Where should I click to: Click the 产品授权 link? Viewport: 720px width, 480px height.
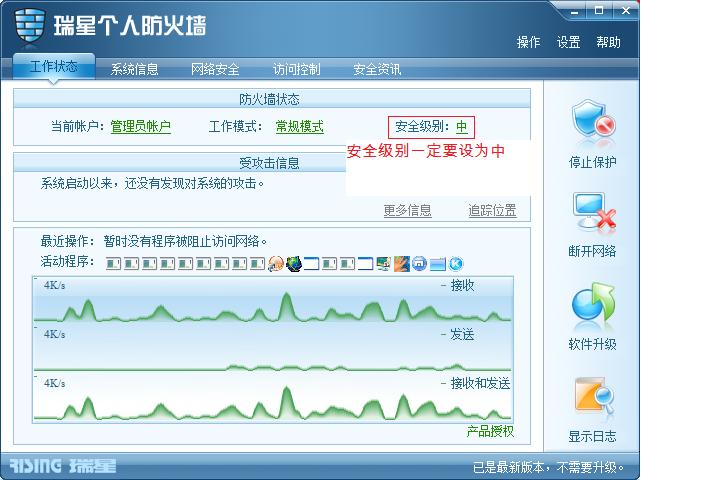pyautogui.click(x=490, y=431)
